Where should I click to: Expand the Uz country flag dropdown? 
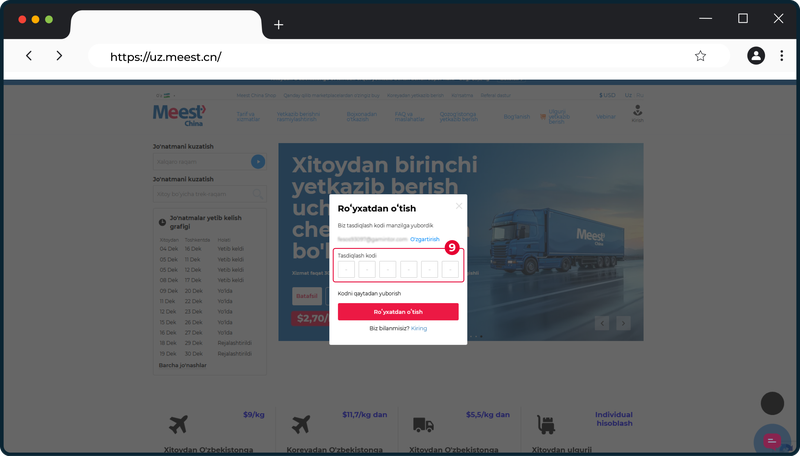(165, 95)
